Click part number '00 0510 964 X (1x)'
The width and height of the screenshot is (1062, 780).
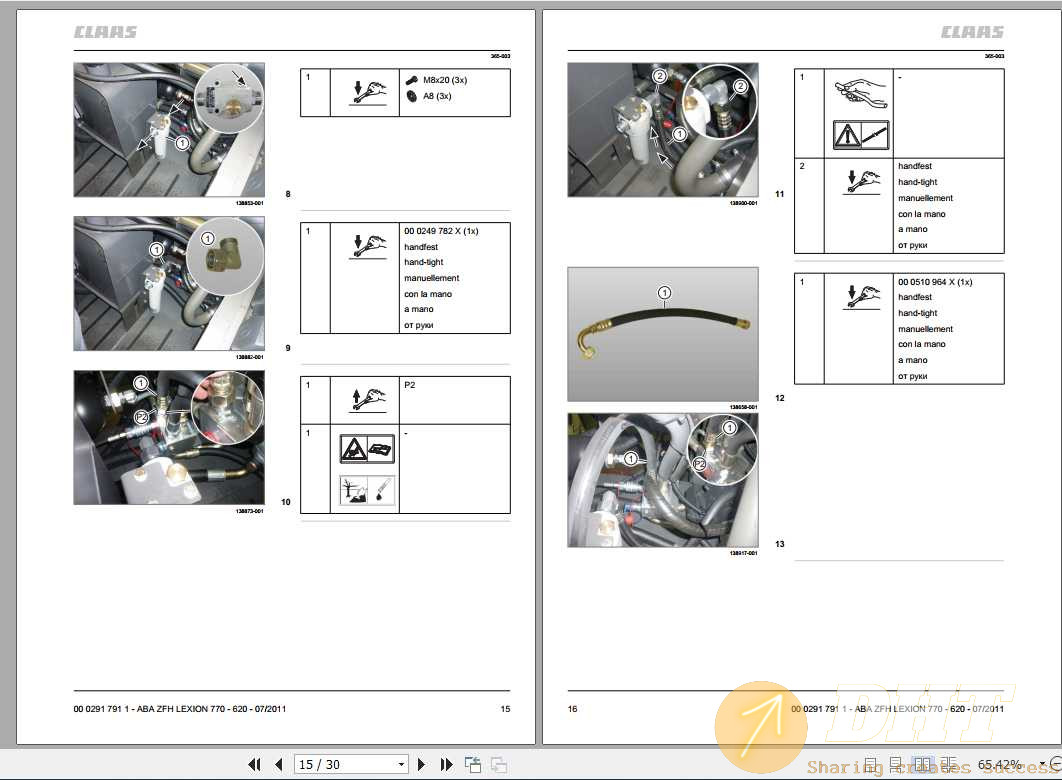pyautogui.click(x=935, y=282)
